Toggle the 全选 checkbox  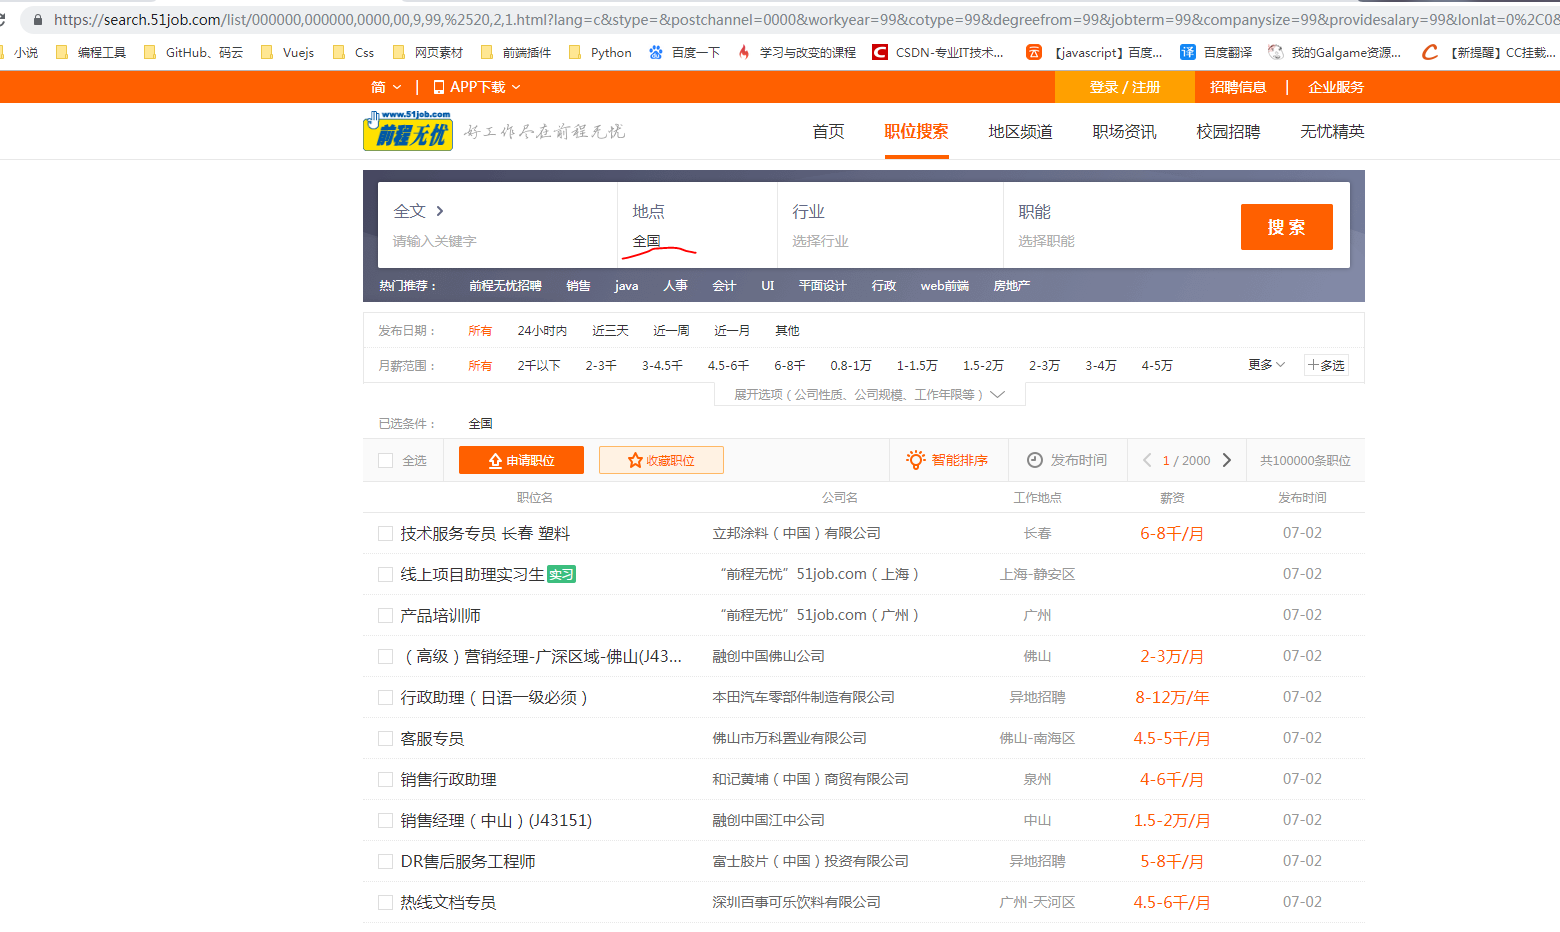(386, 461)
